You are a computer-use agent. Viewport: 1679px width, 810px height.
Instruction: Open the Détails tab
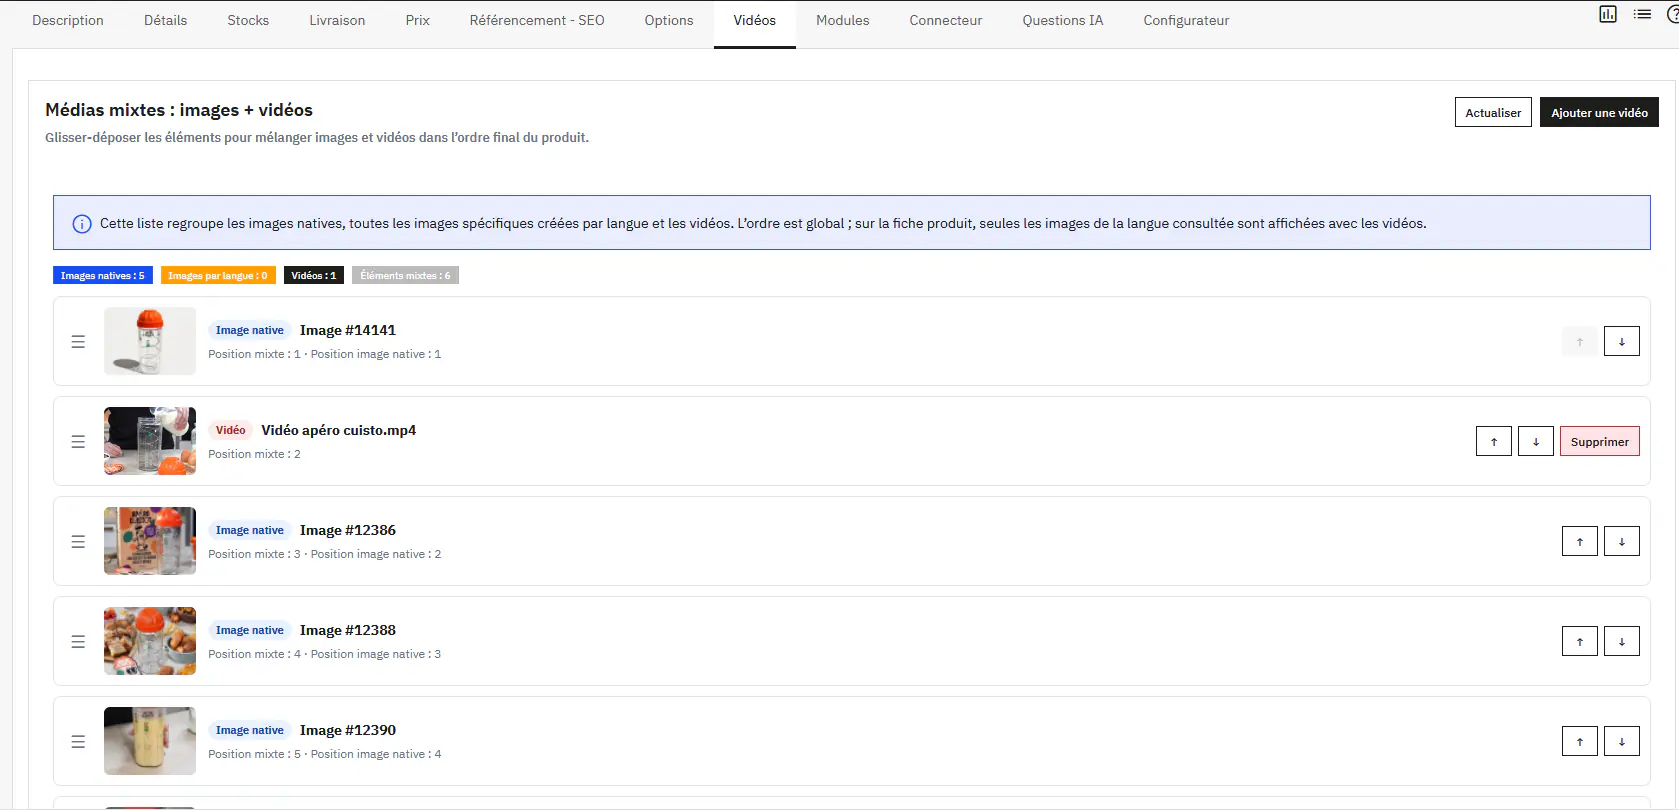tap(165, 20)
